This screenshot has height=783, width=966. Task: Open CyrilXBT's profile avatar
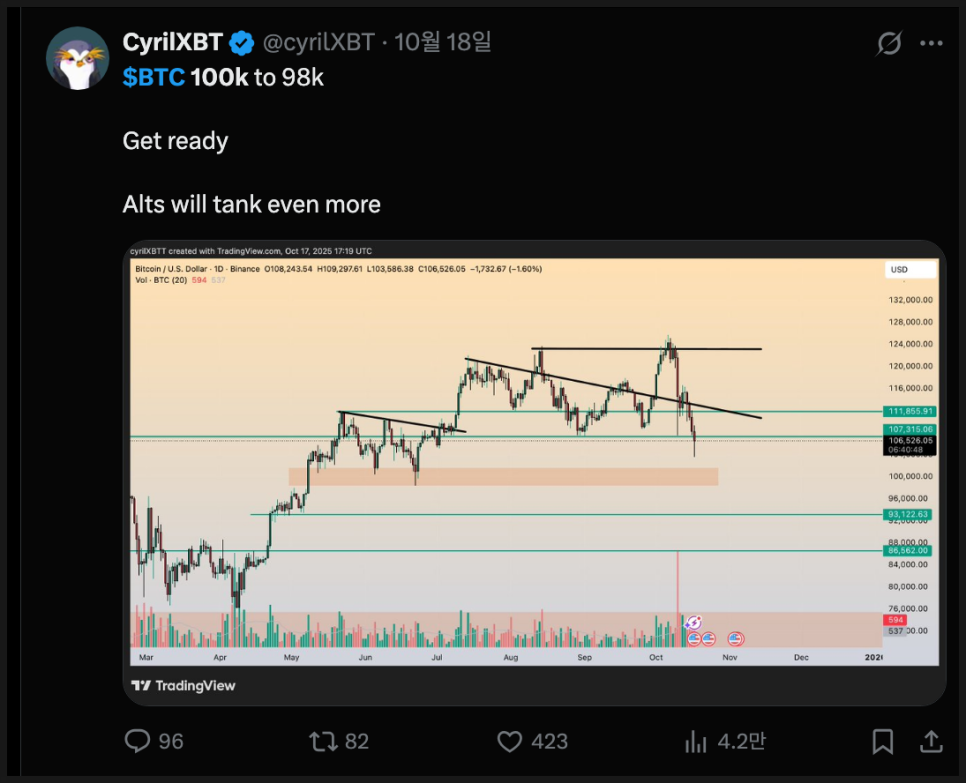coord(78,59)
